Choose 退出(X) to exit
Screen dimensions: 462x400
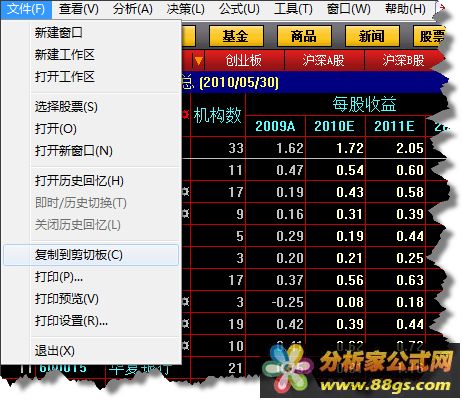coord(91,351)
